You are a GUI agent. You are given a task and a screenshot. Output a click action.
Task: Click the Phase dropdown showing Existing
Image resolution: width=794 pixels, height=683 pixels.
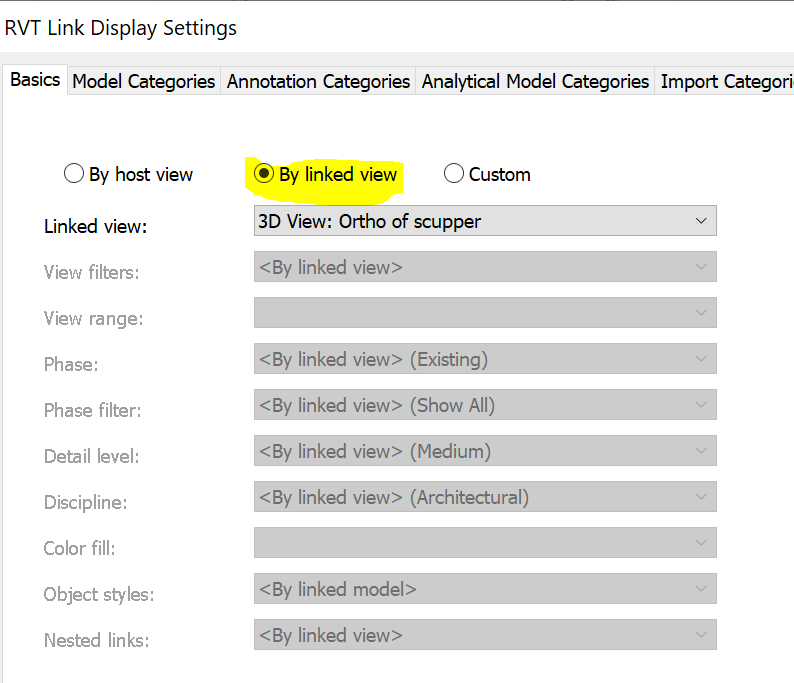pos(485,359)
